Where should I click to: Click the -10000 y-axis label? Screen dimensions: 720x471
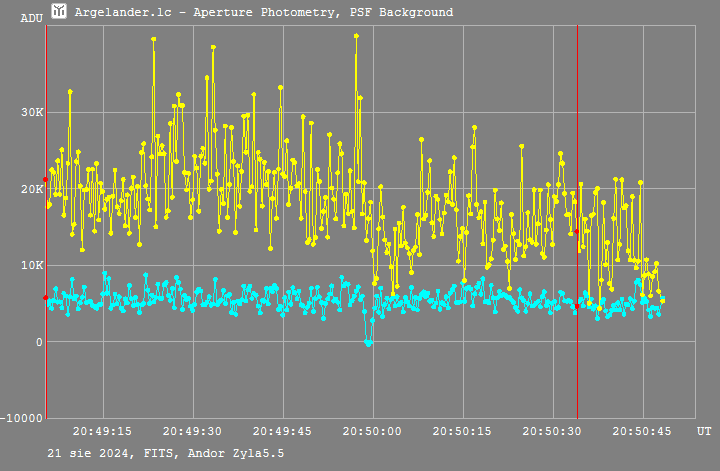[22, 418]
